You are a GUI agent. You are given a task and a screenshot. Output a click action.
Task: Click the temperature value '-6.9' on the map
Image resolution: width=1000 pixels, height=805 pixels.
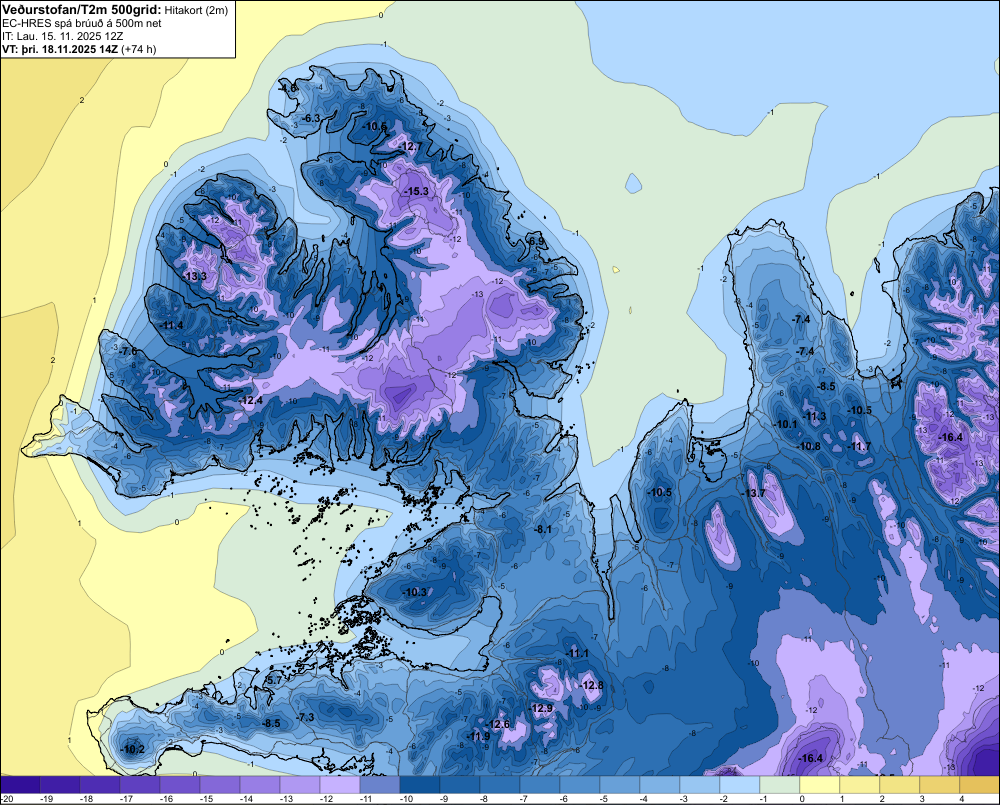[537, 240]
